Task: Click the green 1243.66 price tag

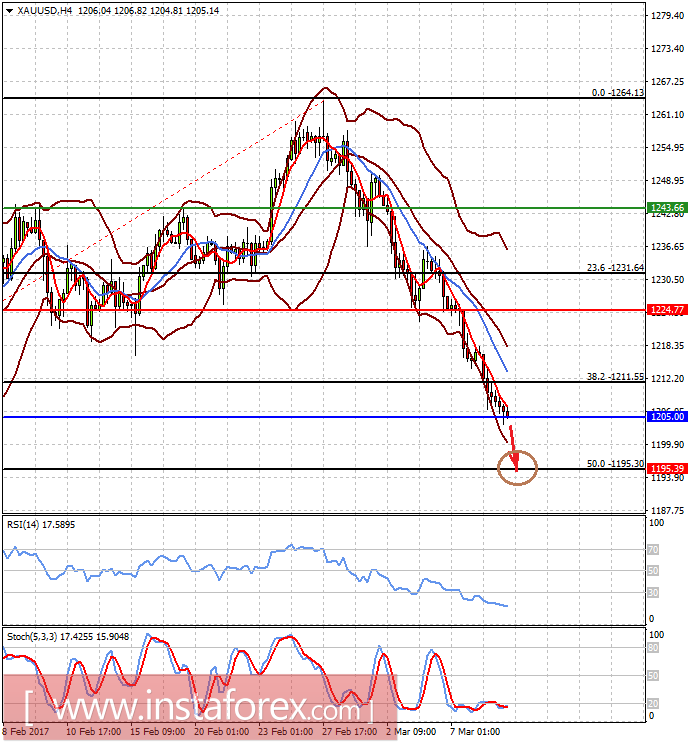Action: click(663, 208)
